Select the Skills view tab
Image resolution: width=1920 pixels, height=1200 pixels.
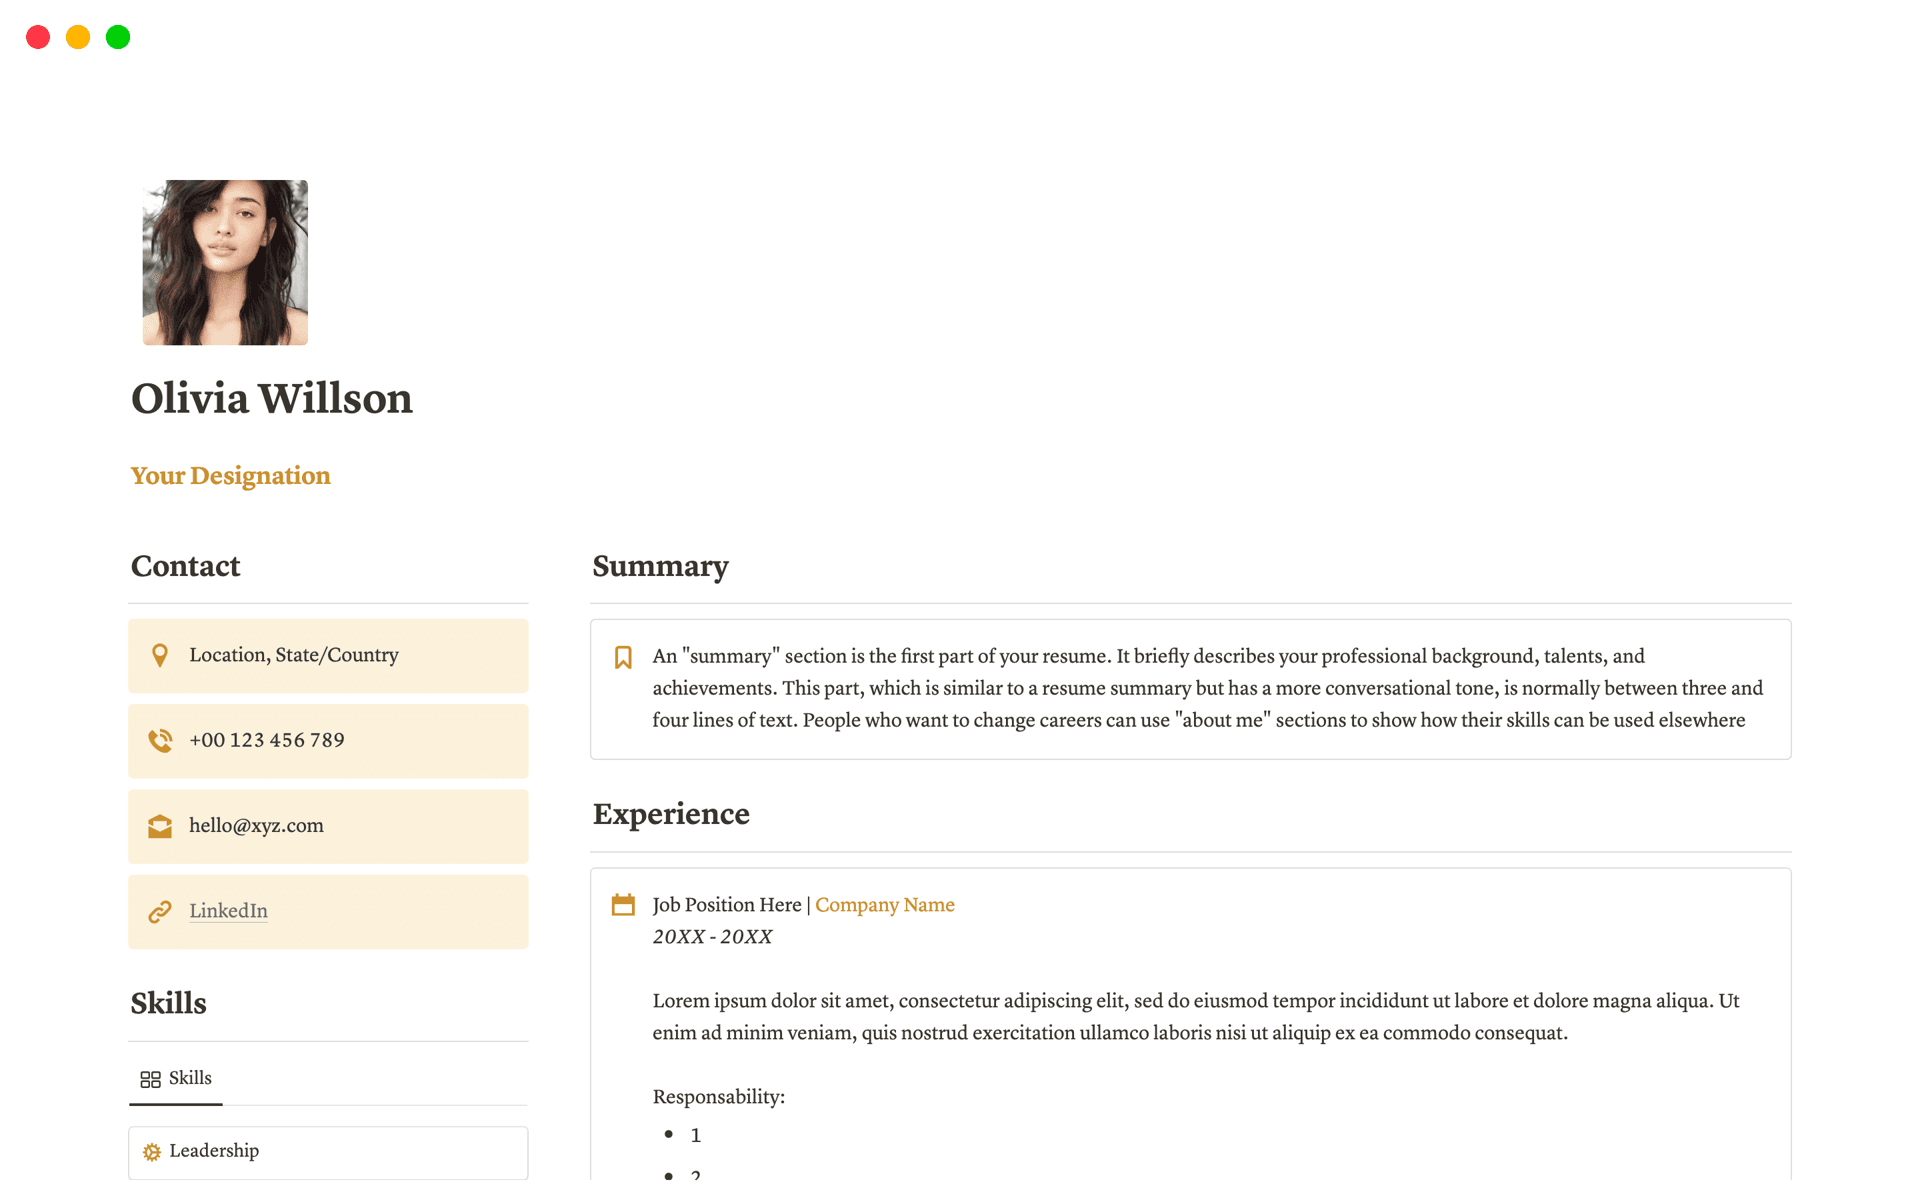177,1078
